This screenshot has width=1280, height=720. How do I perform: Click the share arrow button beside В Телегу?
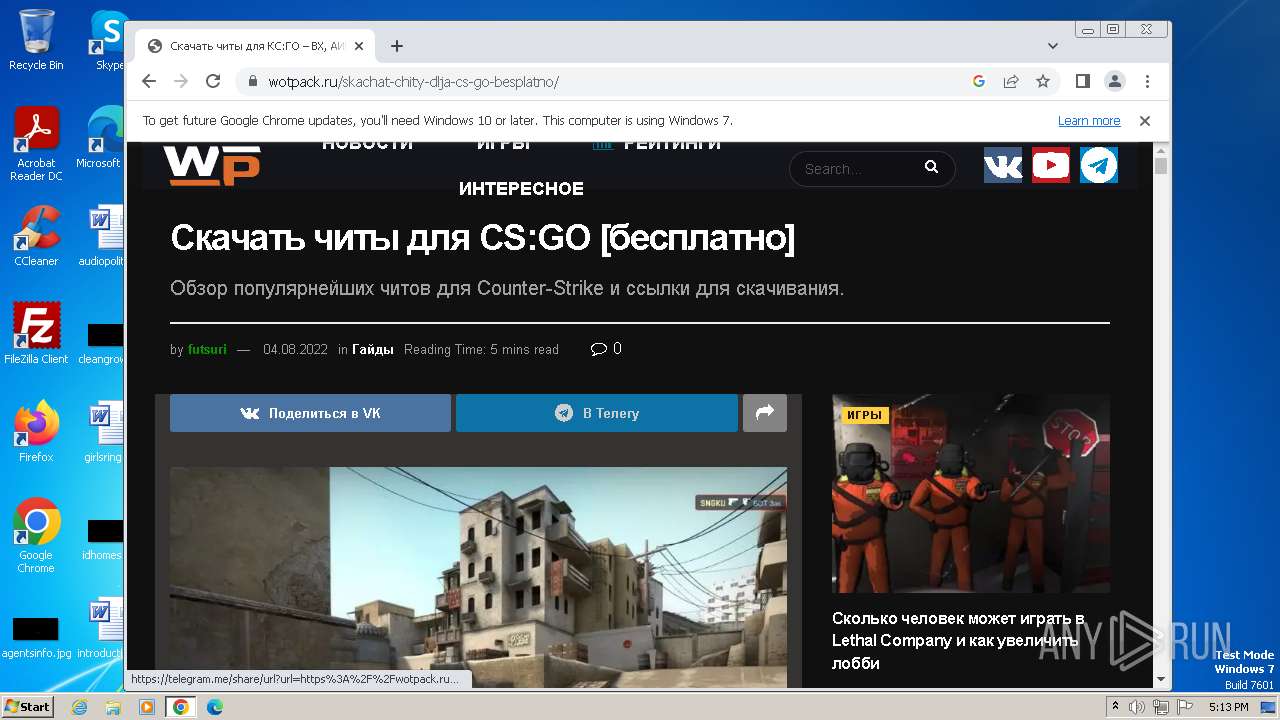coord(765,413)
